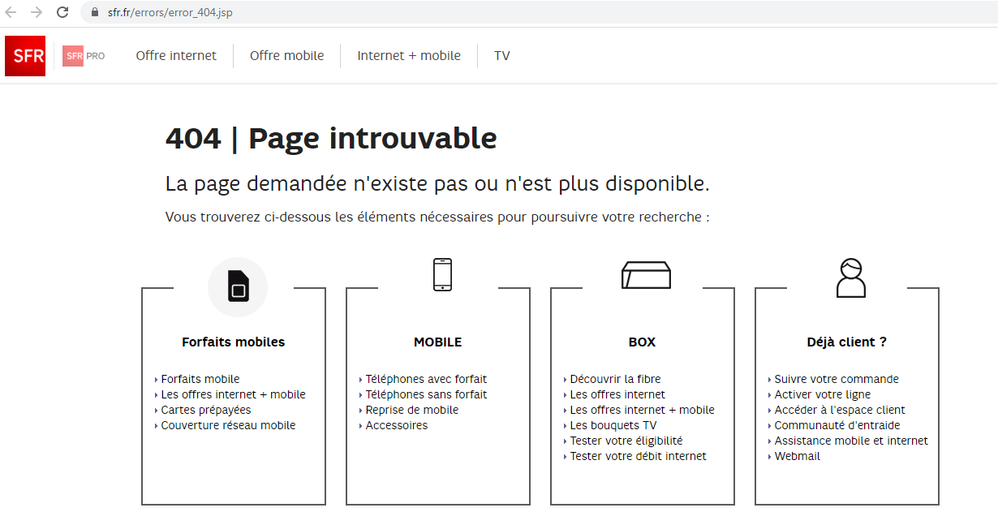Open the Reprise de mobile link
Screen dimensions: 998x525
(x=412, y=410)
